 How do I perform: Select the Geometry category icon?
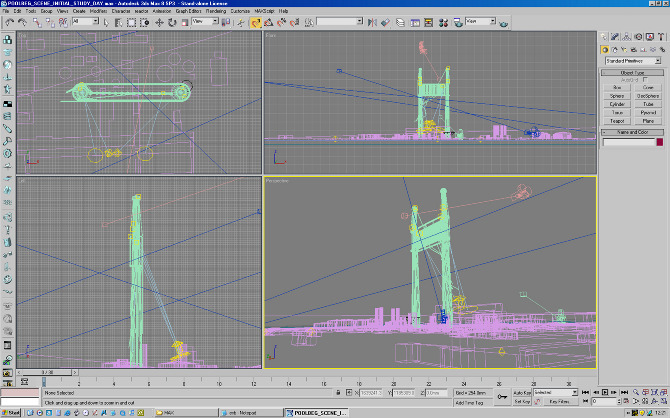click(606, 49)
